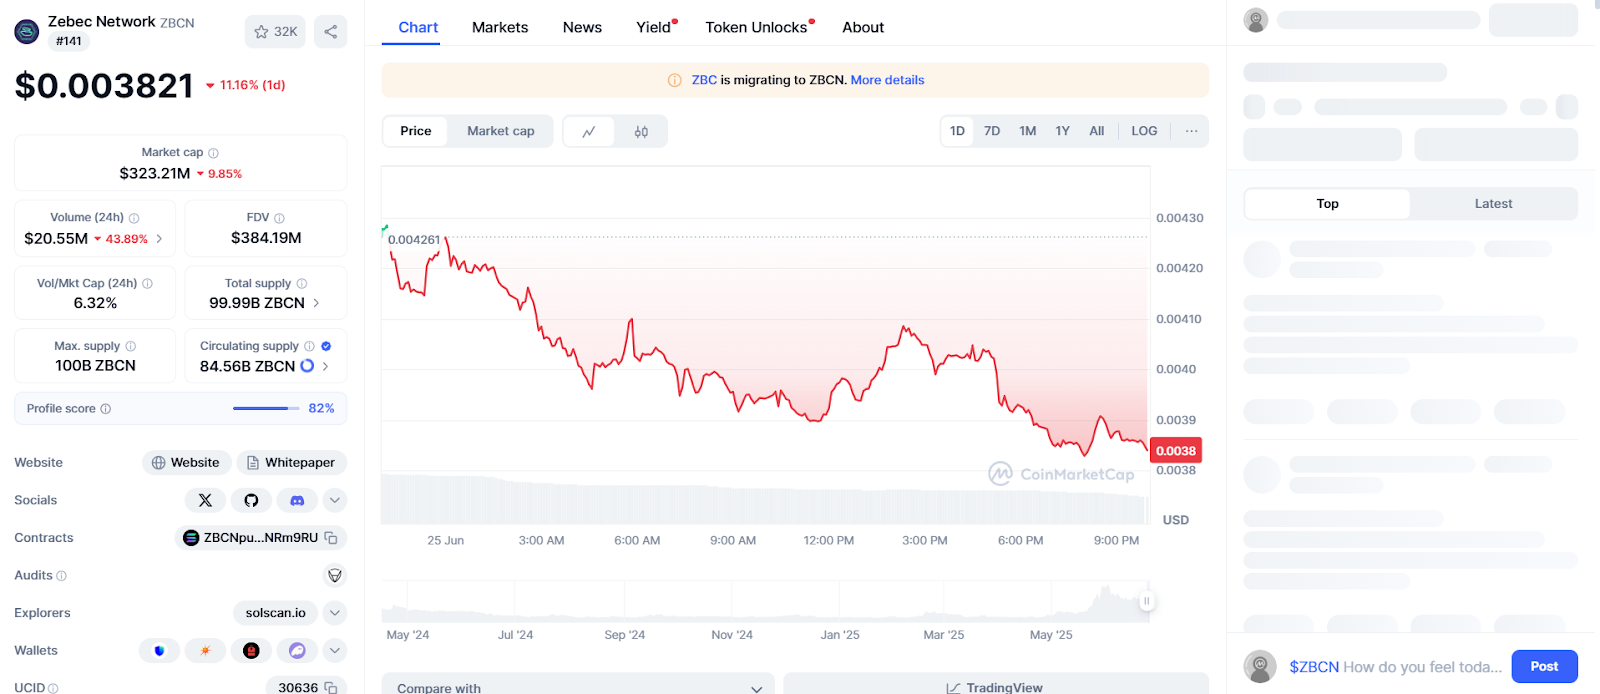Show Volume (24h) info icon

(x=134, y=218)
